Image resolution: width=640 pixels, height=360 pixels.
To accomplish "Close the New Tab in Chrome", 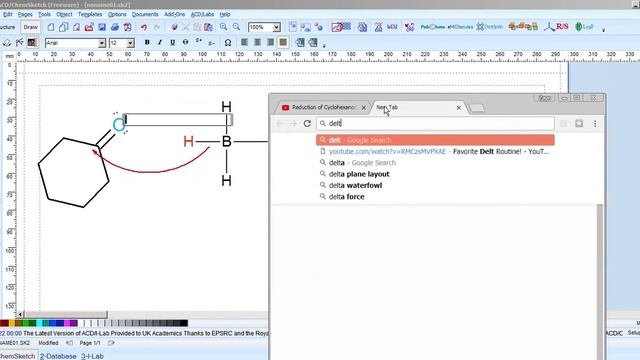I will 458,108.
